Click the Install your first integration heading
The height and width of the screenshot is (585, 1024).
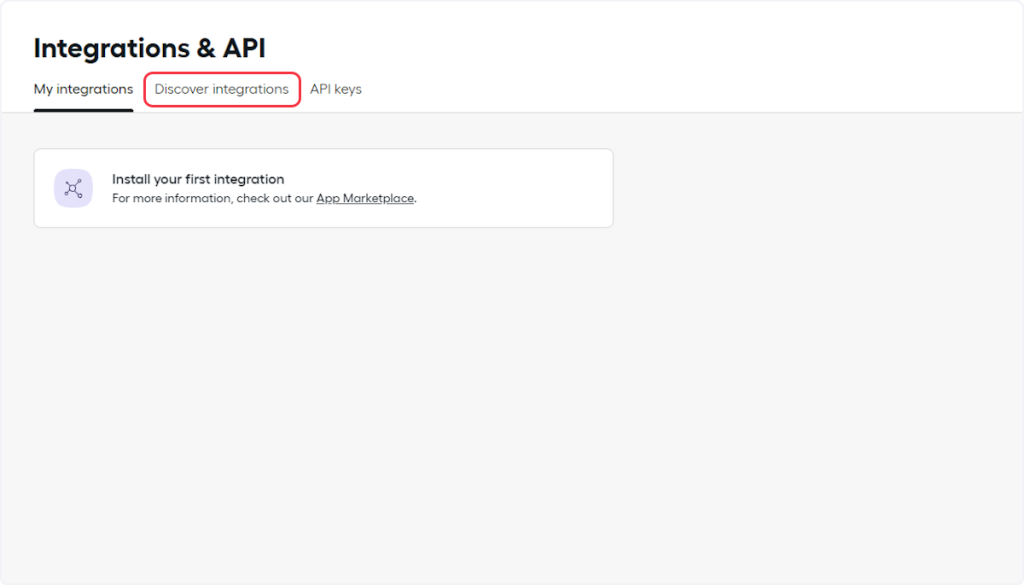point(198,179)
